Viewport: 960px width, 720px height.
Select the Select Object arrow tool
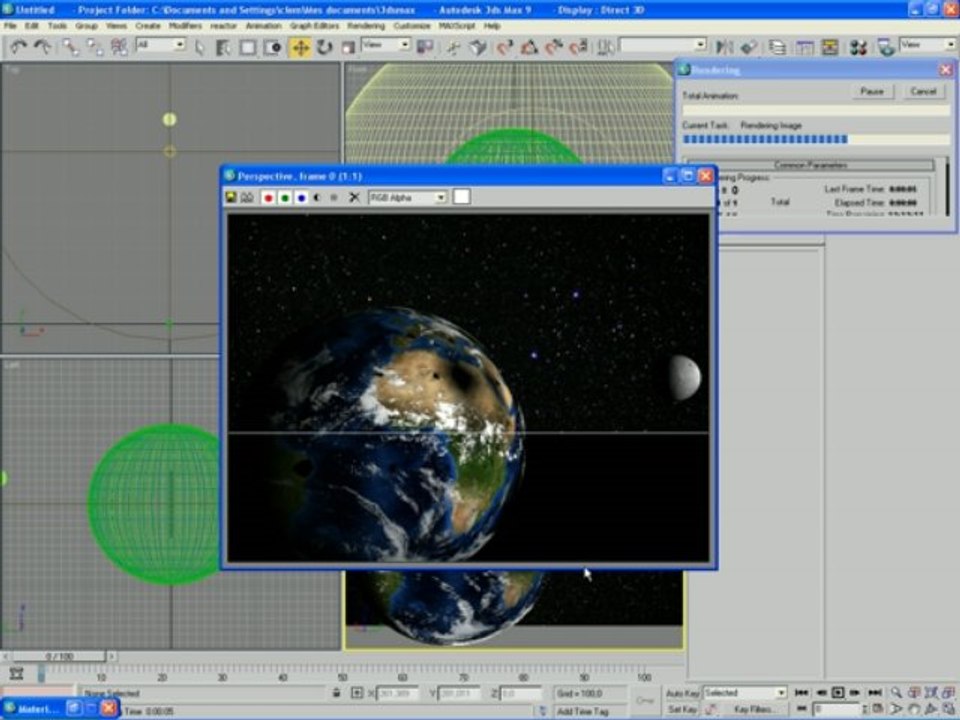pyautogui.click(x=200, y=47)
